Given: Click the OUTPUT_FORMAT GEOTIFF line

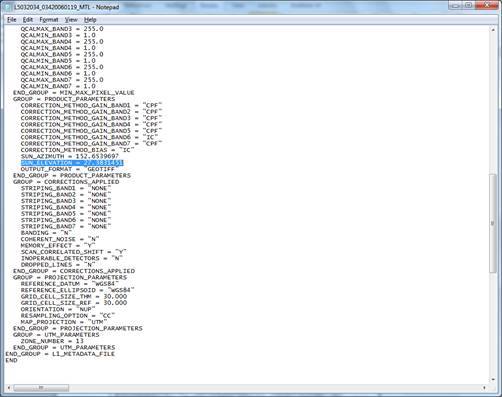Looking at the screenshot, I should pos(67,169).
